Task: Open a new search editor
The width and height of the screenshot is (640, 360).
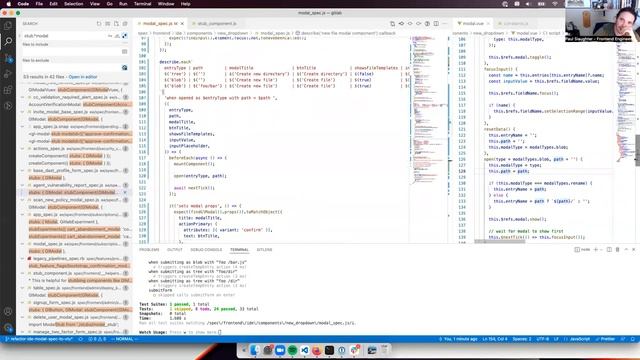Action: coord(116,24)
